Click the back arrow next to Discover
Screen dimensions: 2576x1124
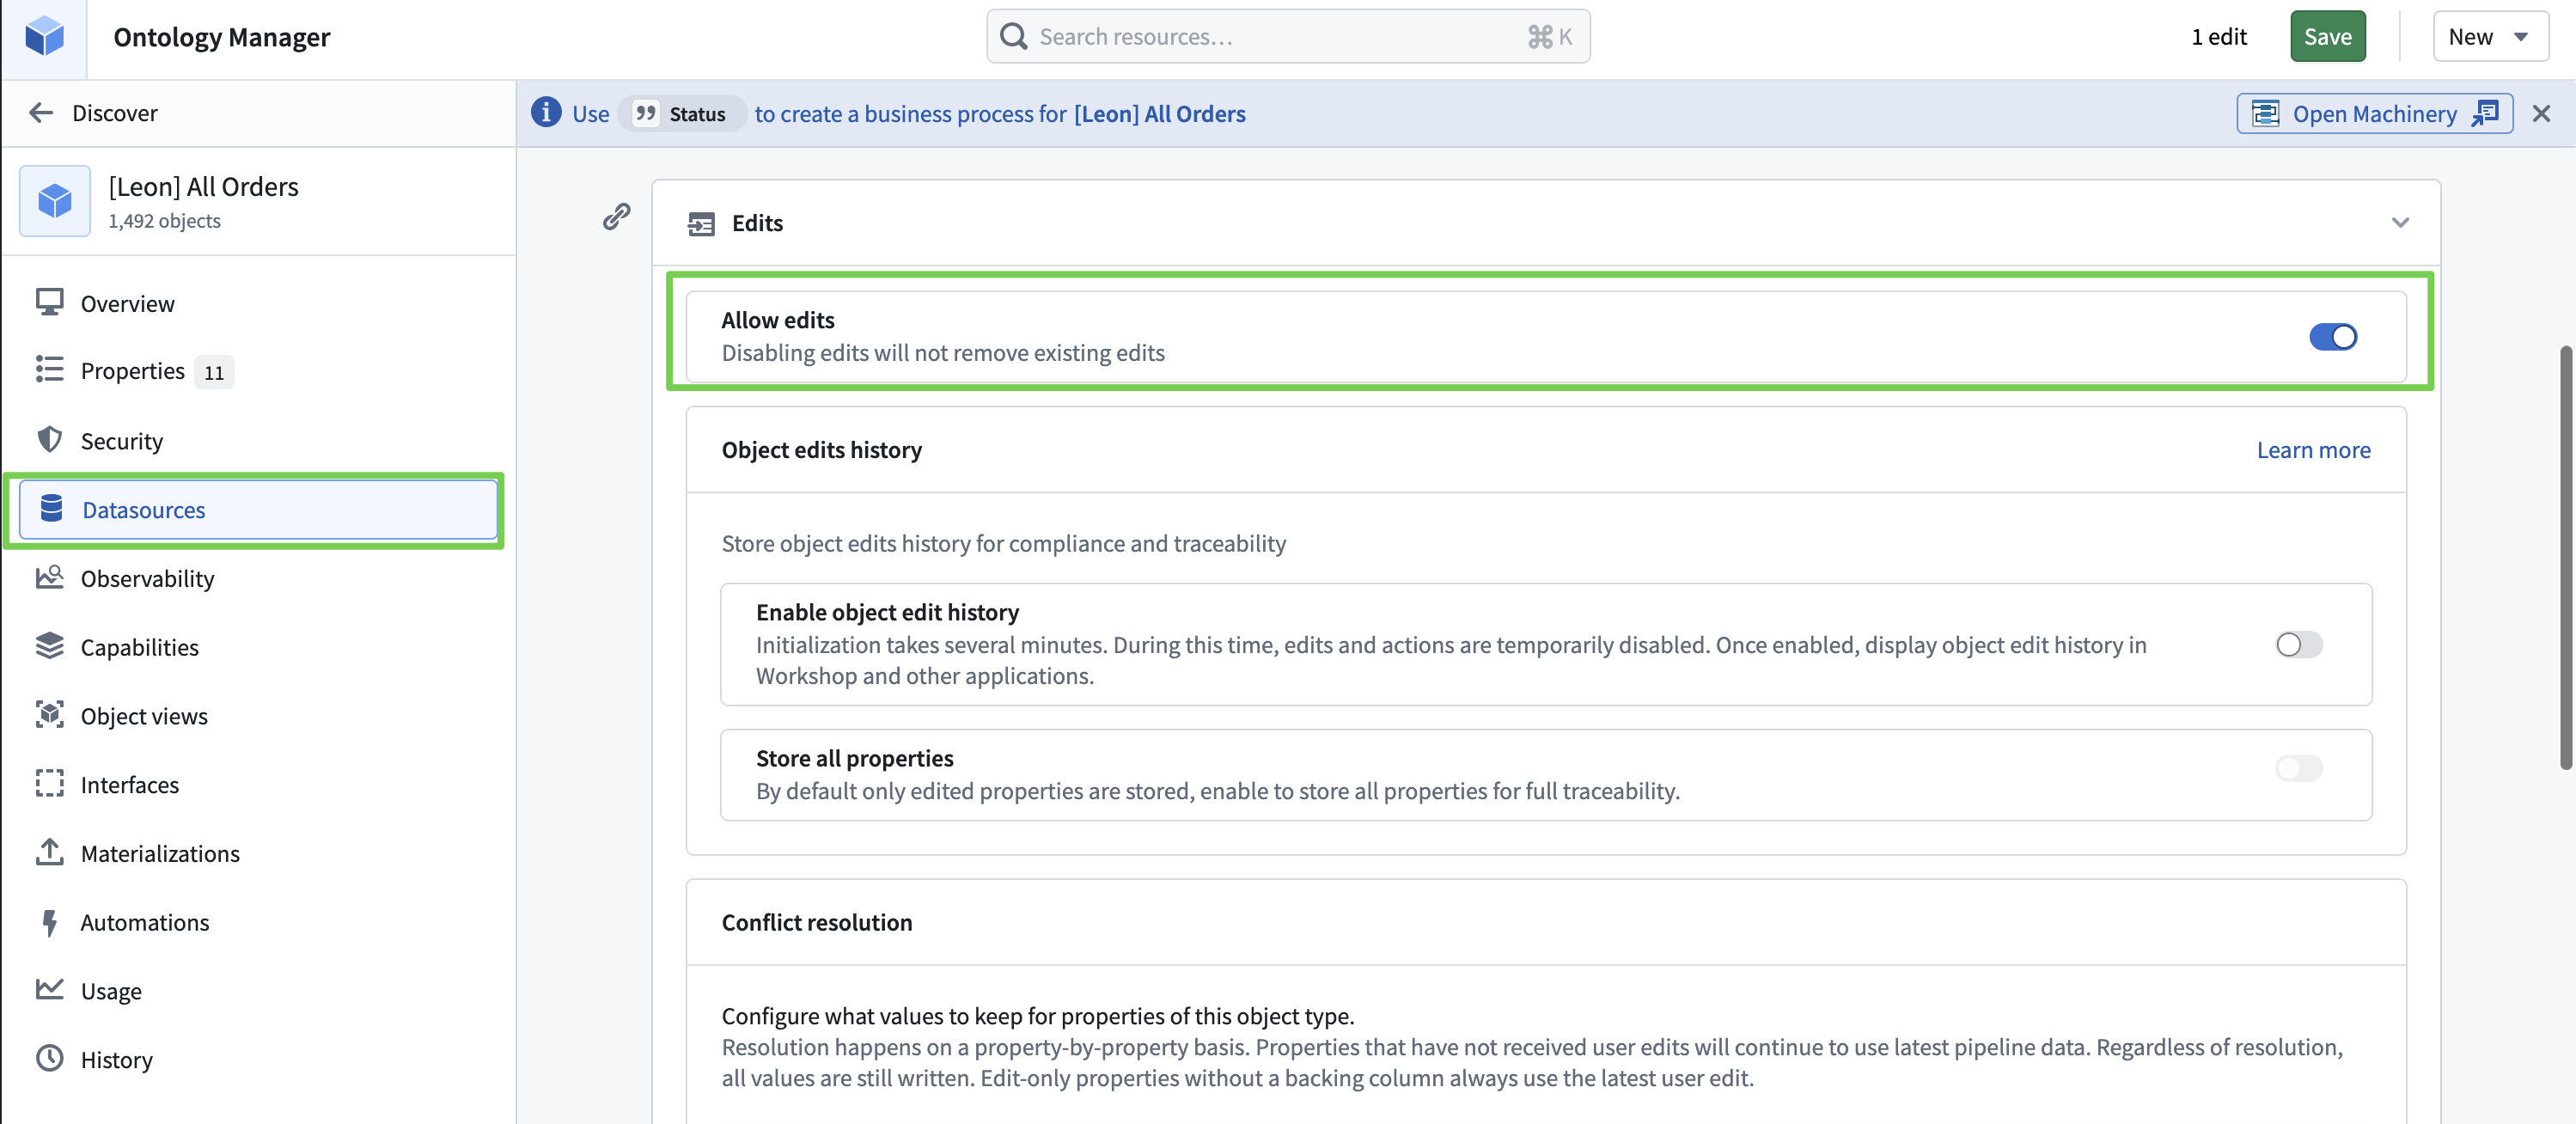coord(41,113)
